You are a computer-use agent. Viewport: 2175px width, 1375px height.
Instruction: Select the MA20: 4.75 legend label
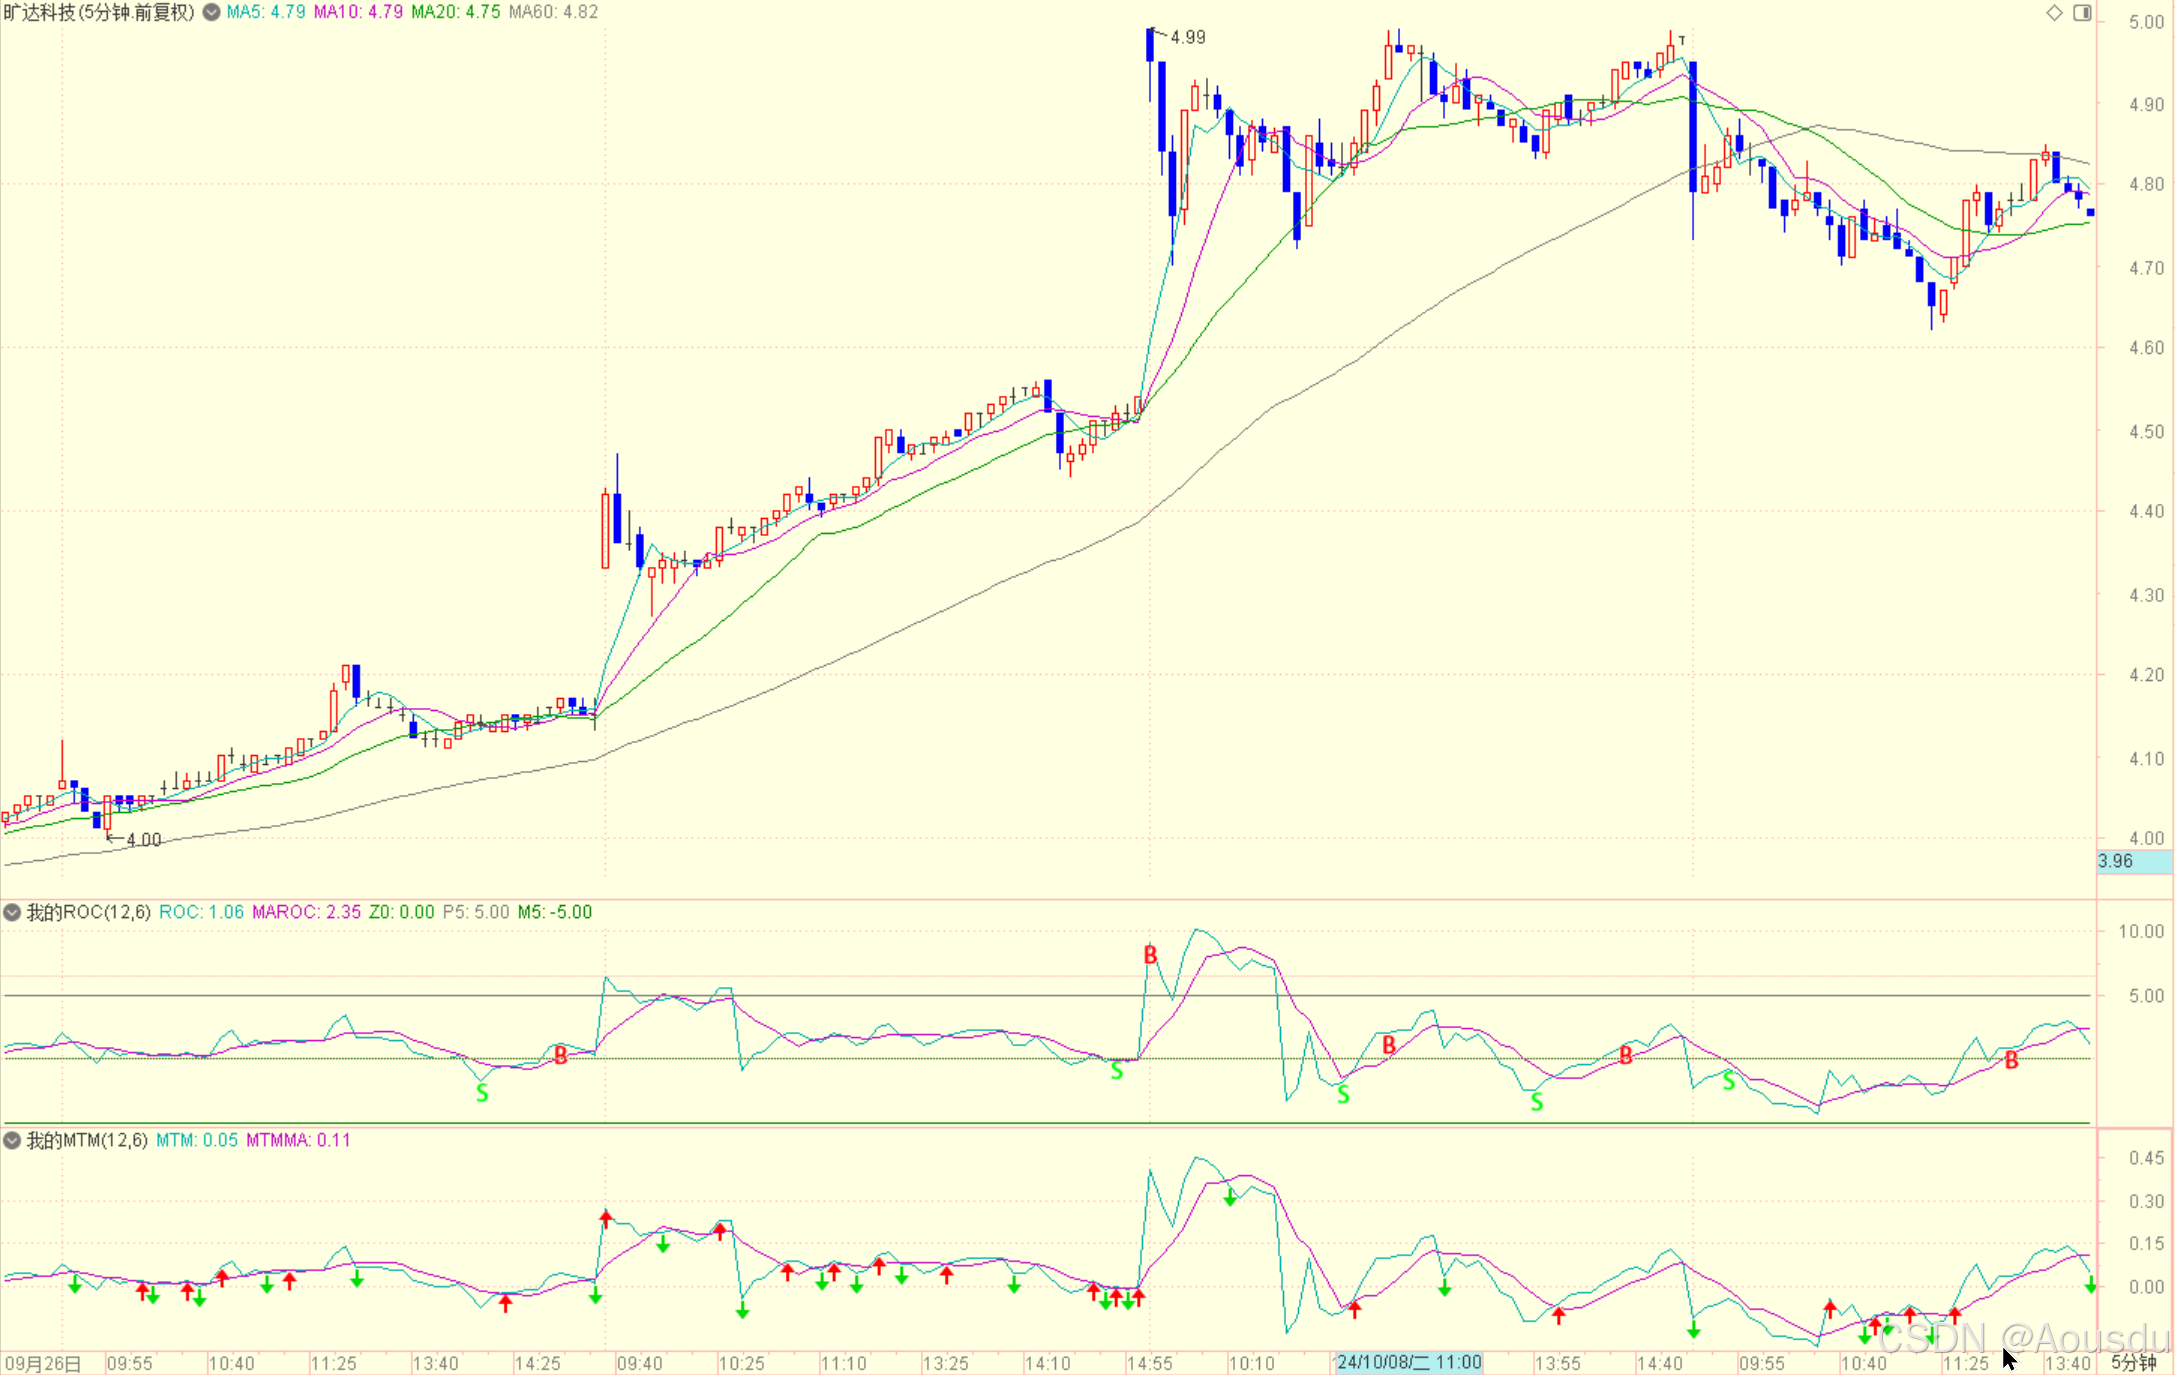tap(455, 13)
